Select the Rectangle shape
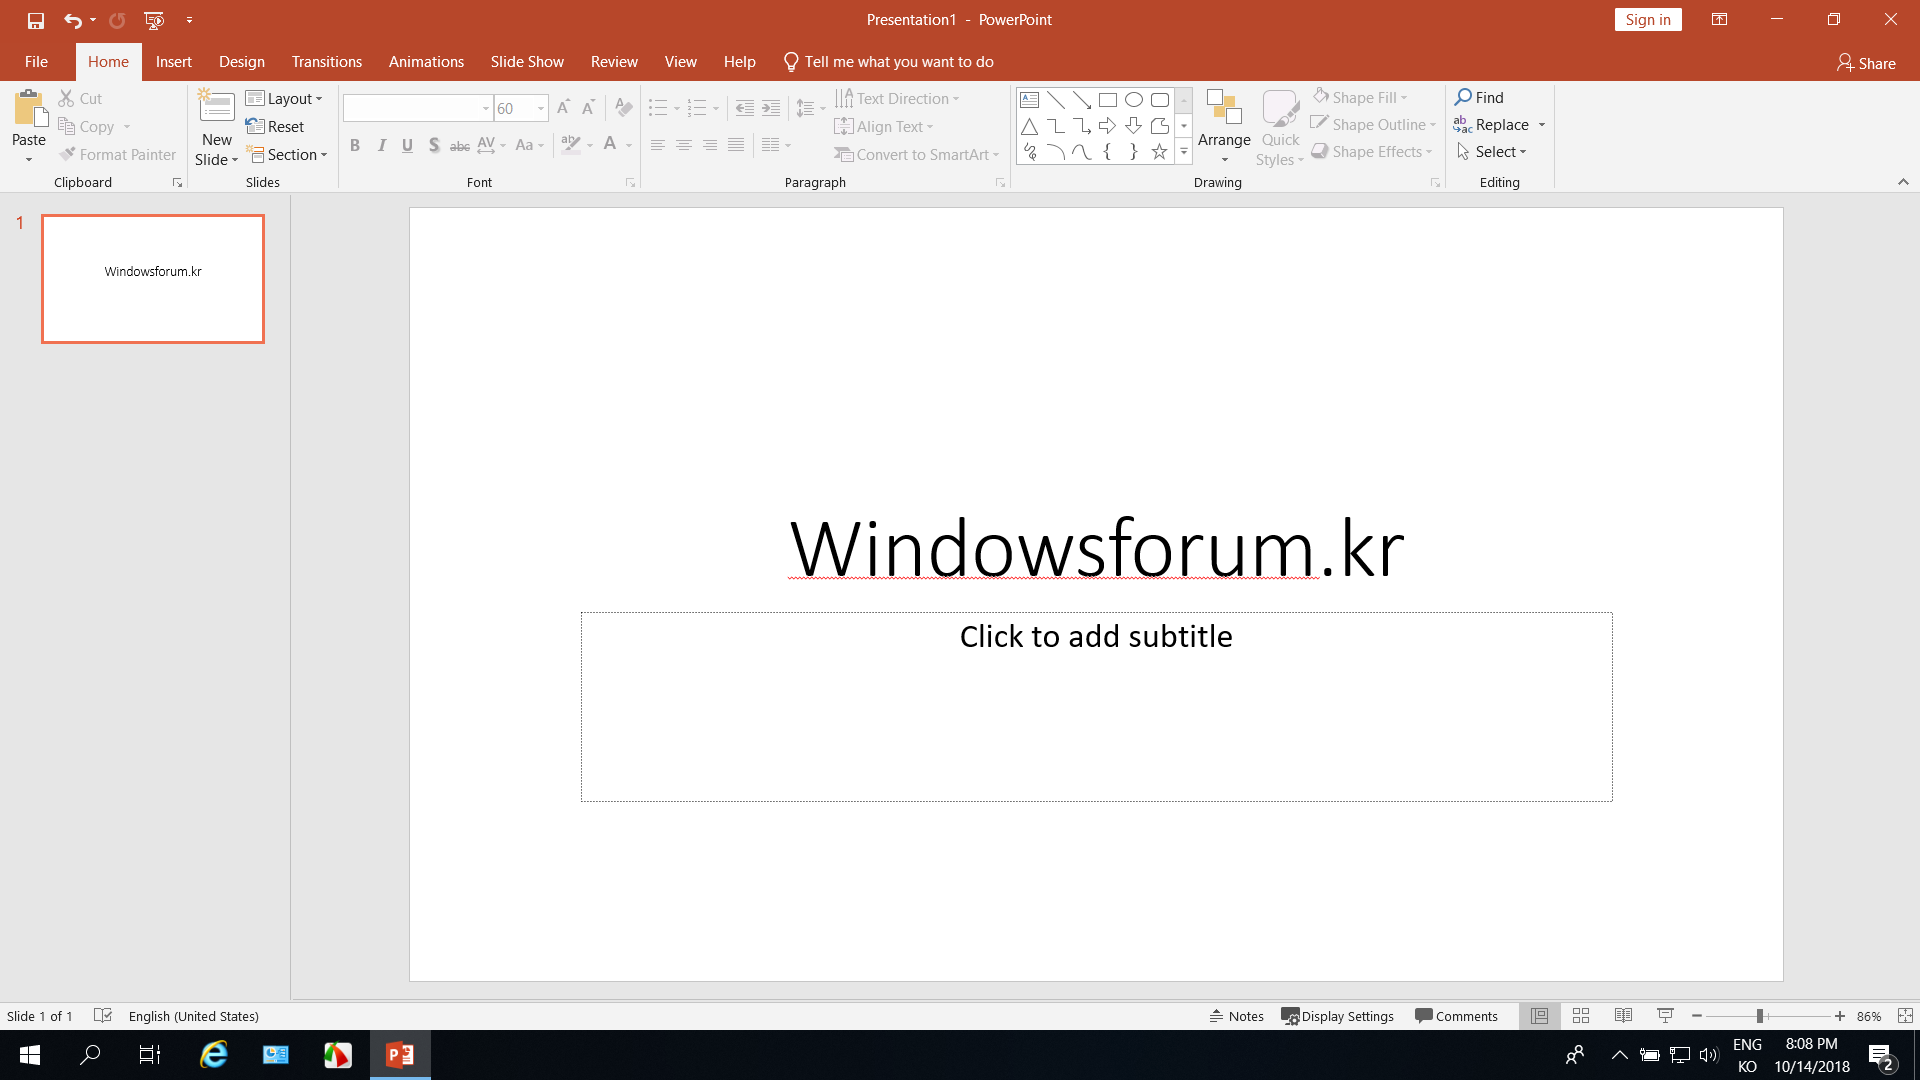Viewport: 1920px width, 1080px height. [x=1108, y=100]
